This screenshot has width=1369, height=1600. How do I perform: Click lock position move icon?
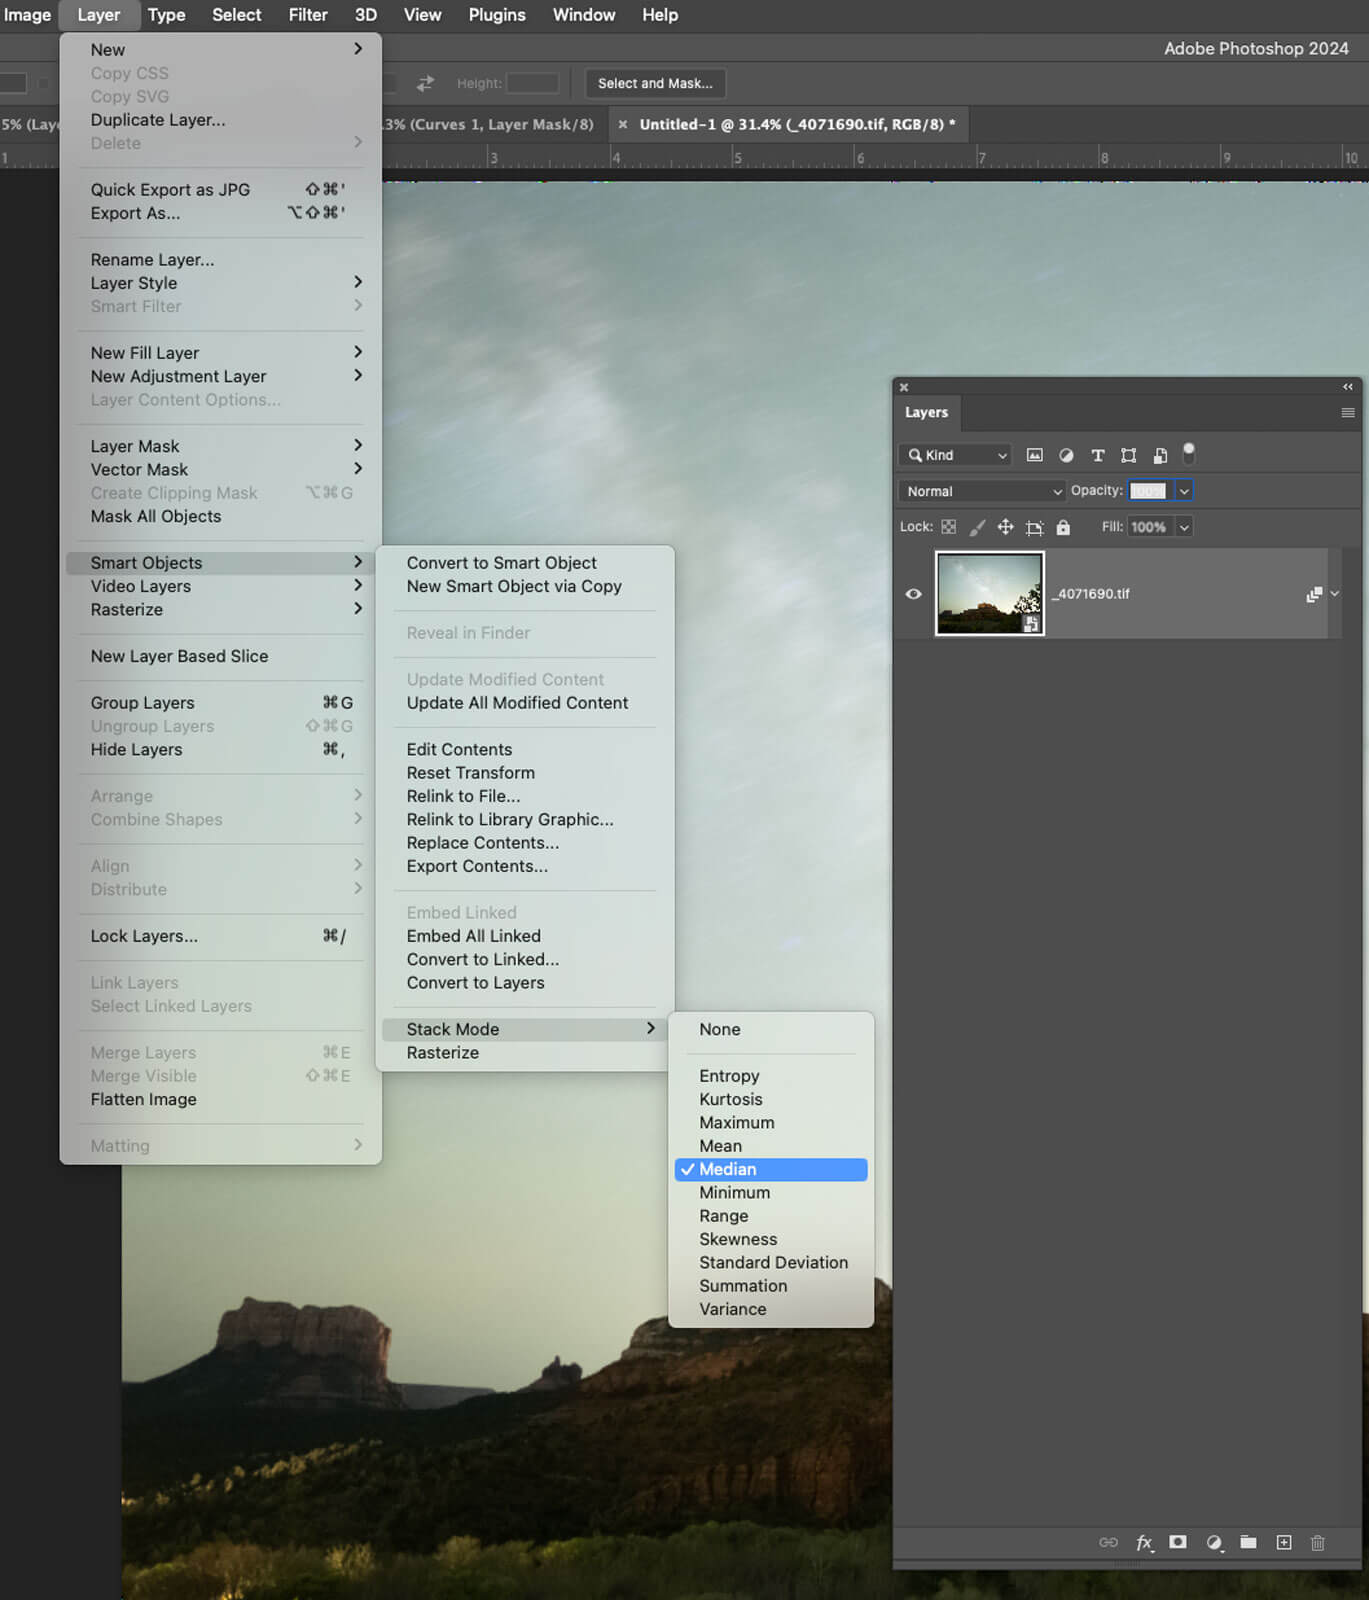pos(1005,527)
